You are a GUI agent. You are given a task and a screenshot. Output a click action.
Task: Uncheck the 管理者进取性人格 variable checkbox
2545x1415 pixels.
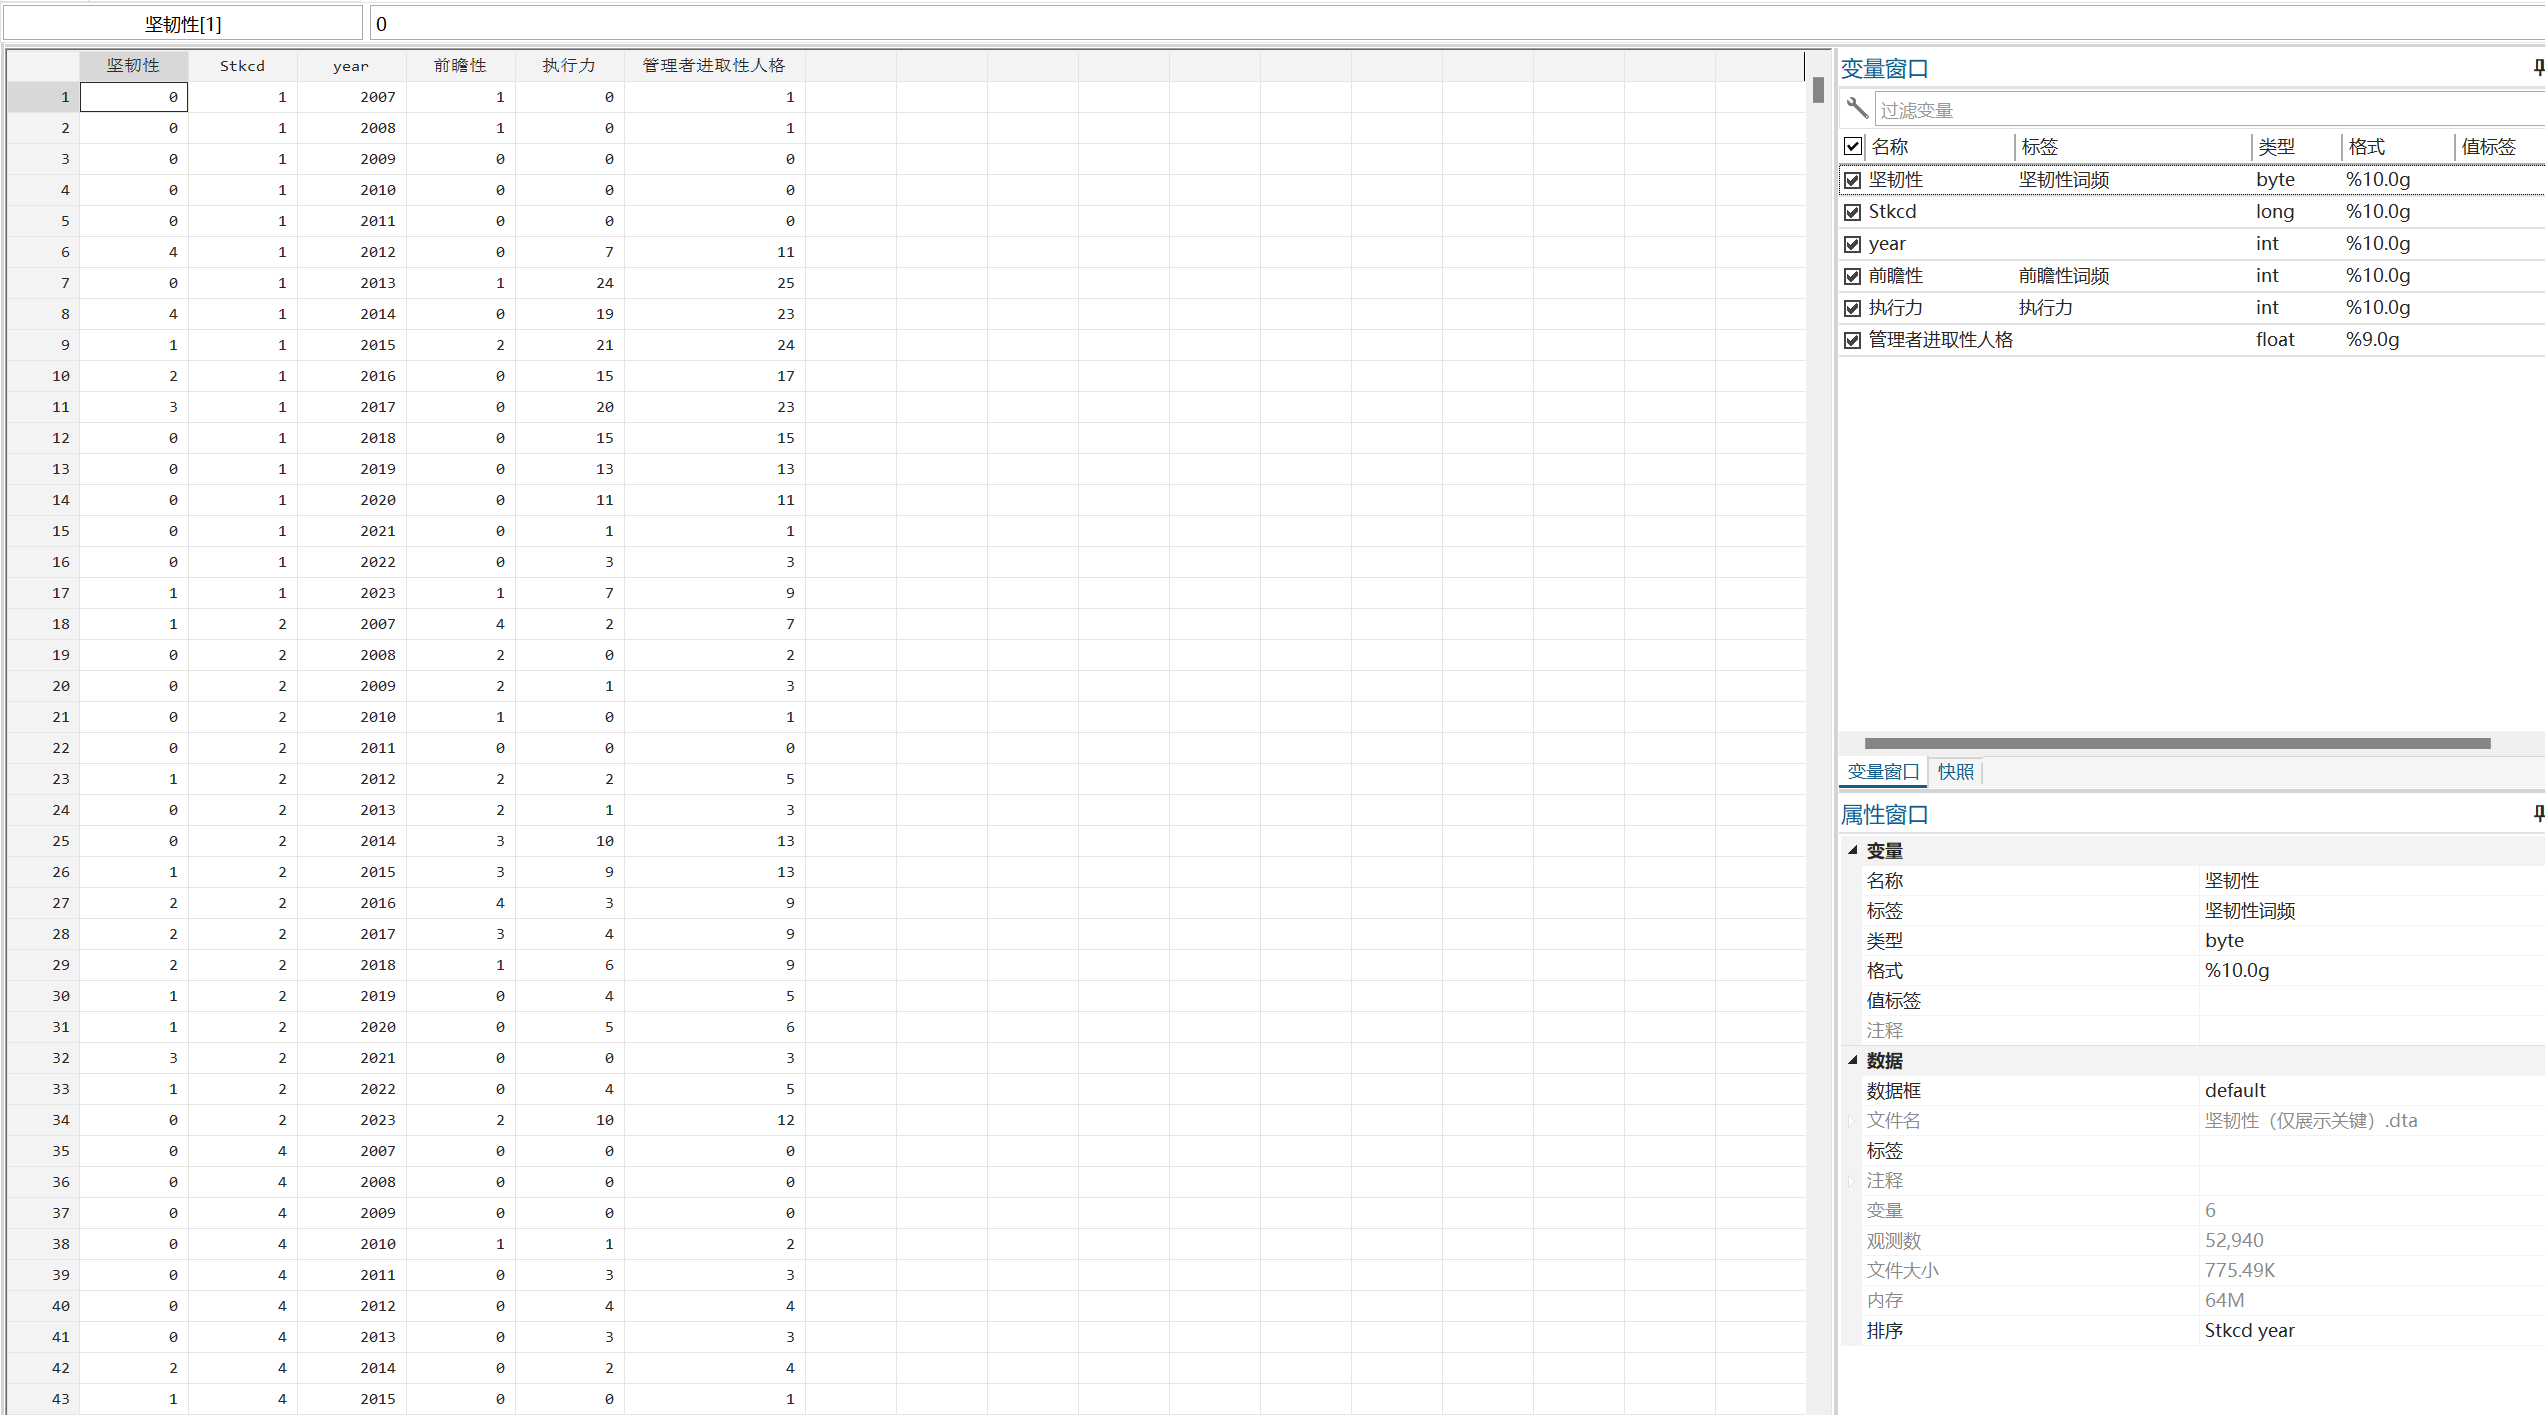point(1853,340)
